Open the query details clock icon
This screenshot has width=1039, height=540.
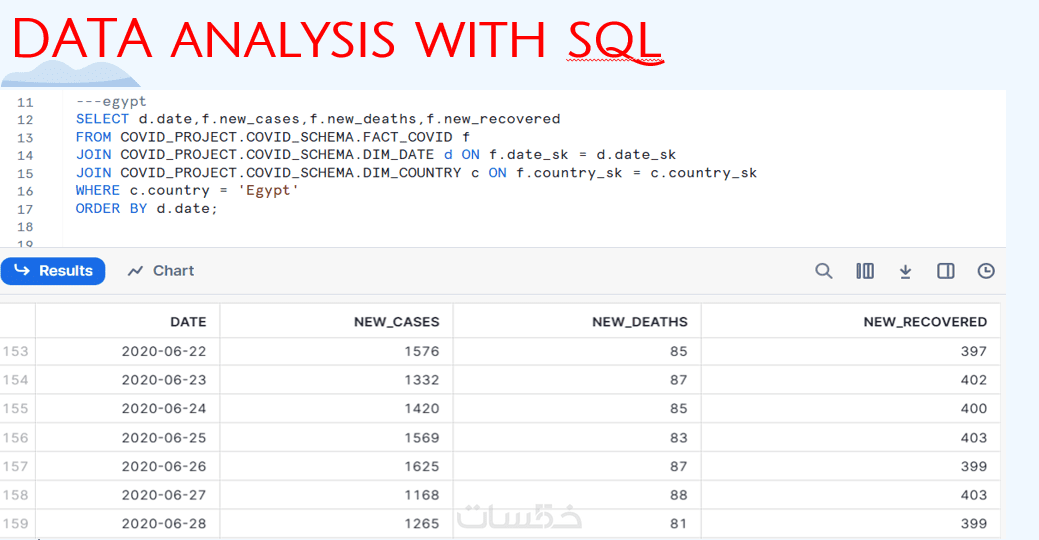coord(986,271)
